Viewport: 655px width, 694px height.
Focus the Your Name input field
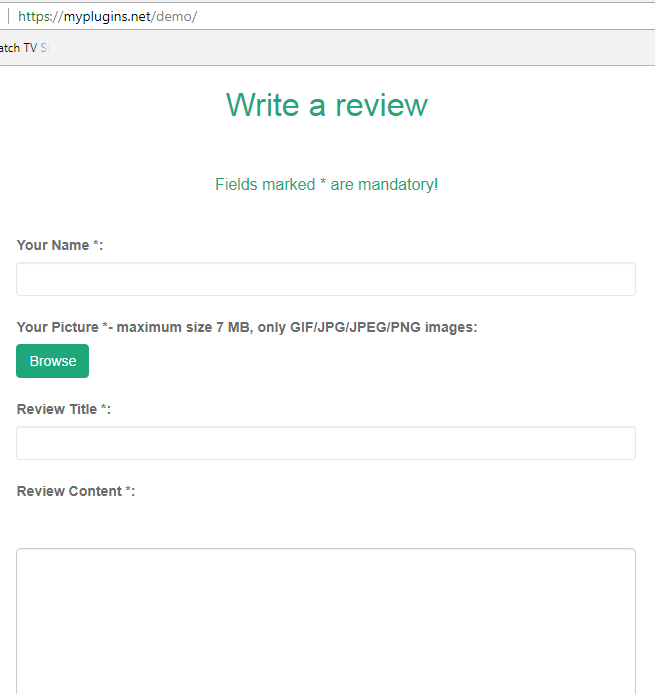[326, 279]
